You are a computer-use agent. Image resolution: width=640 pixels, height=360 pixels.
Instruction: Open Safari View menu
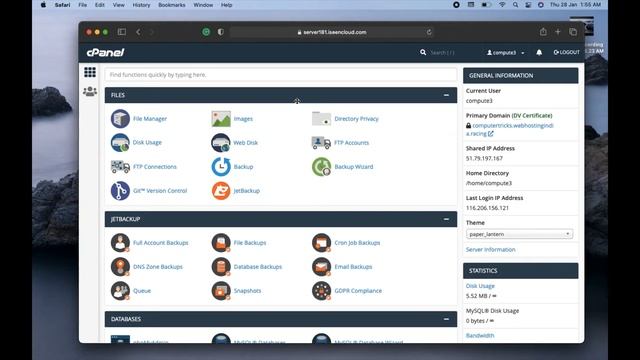118,5
